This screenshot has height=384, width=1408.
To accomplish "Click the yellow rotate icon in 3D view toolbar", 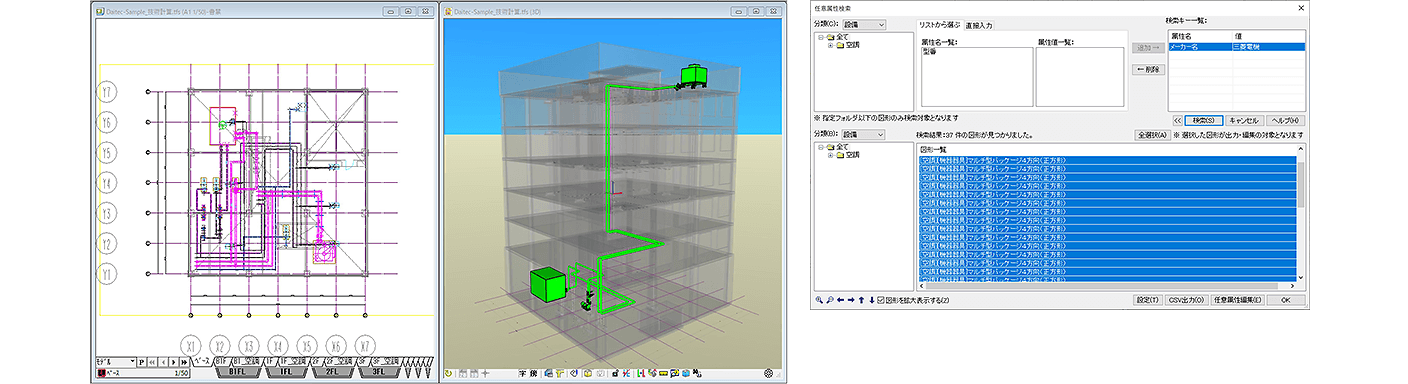I will (448, 374).
